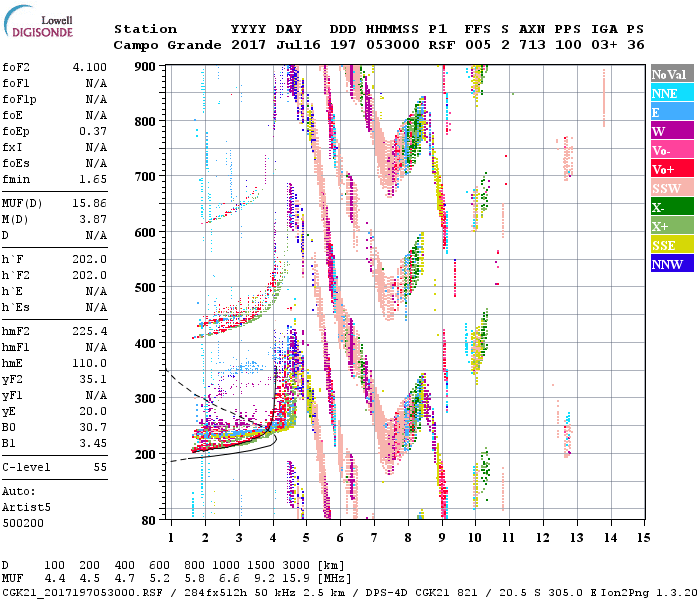This screenshot has height=600, width=700.
Task: Pick the light green X+ legend entry
Action: coord(671,226)
